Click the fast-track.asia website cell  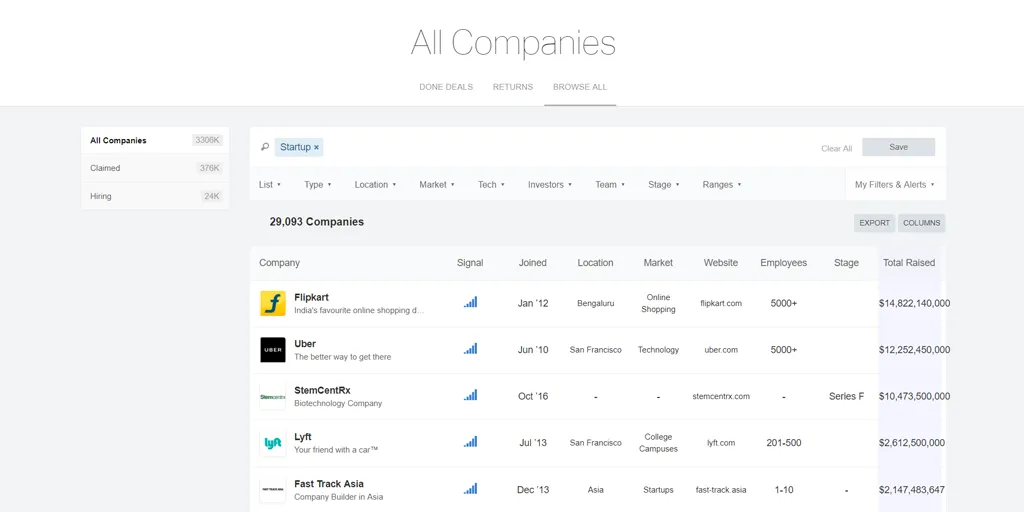(721, 489)
